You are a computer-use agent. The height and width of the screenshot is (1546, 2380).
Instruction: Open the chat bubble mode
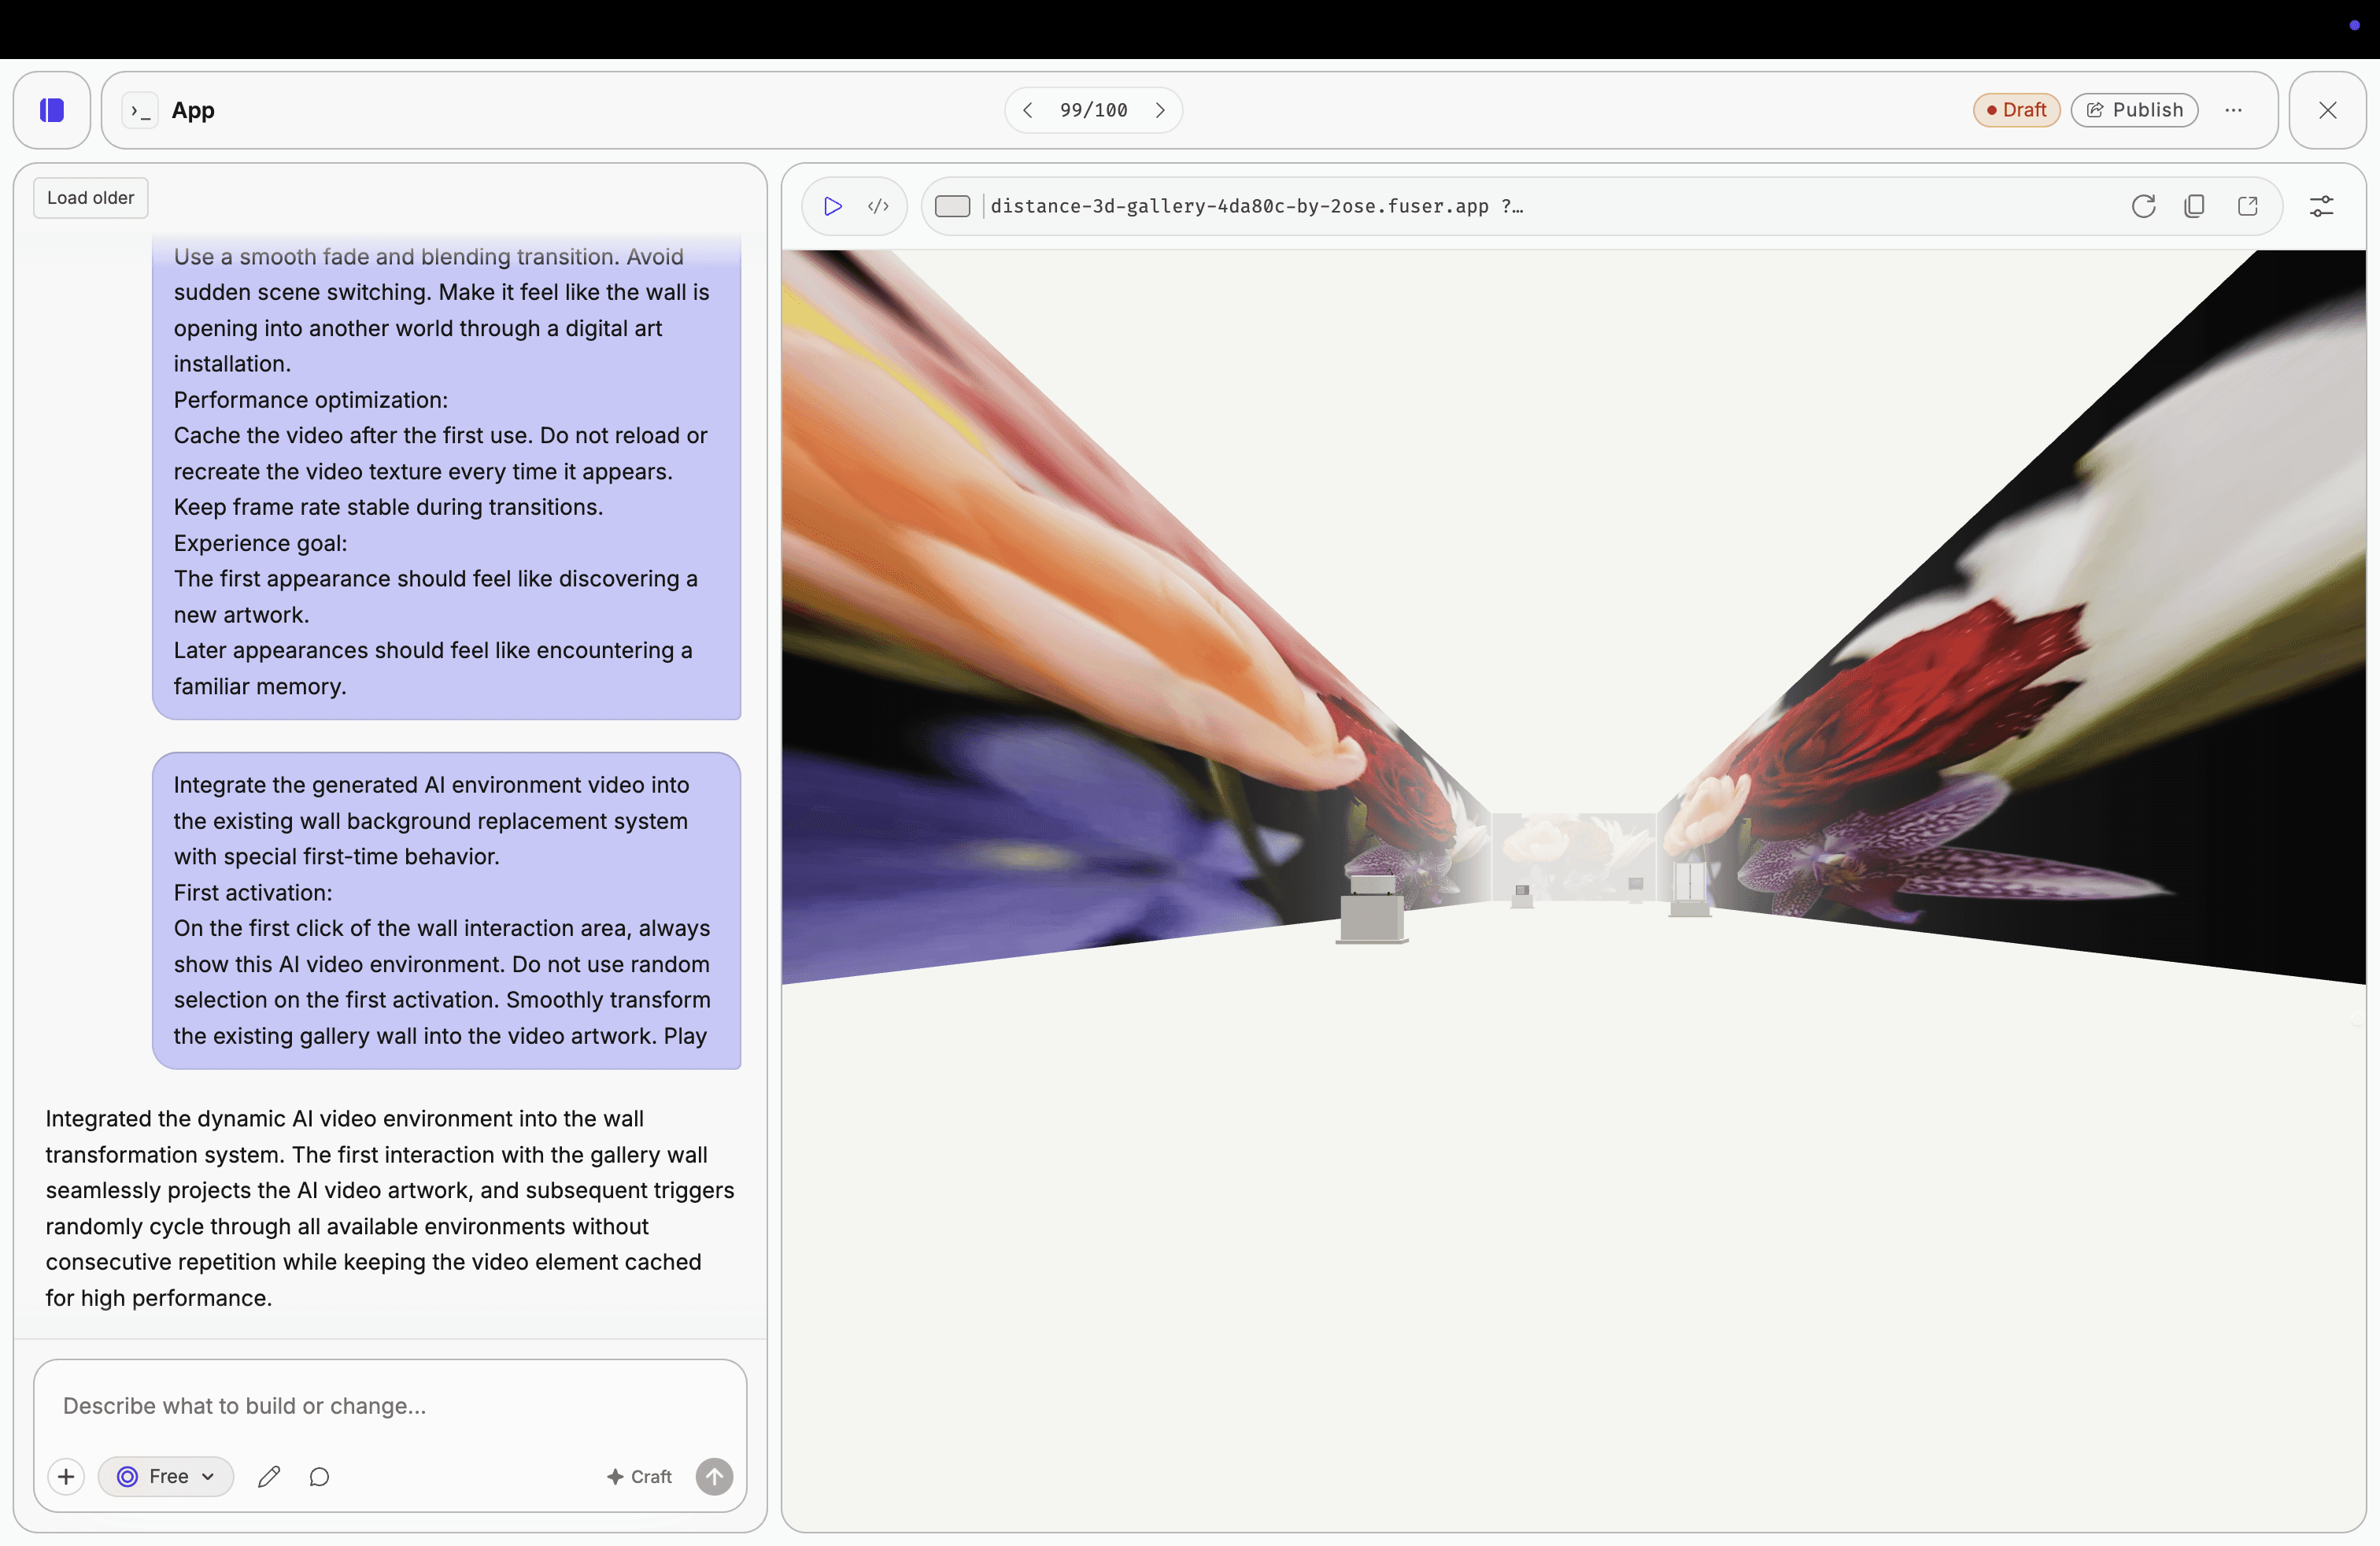click(x=319, y=1476)
